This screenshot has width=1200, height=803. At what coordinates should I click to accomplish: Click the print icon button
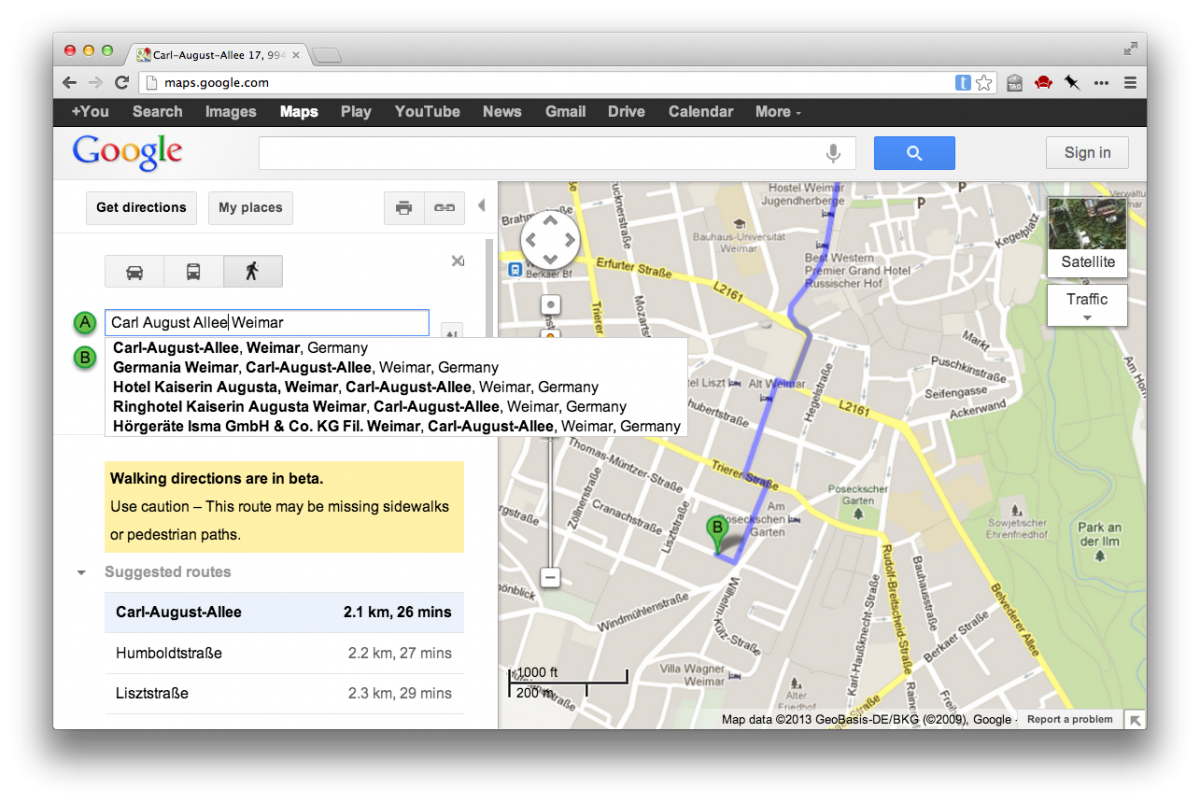[404, 208]
